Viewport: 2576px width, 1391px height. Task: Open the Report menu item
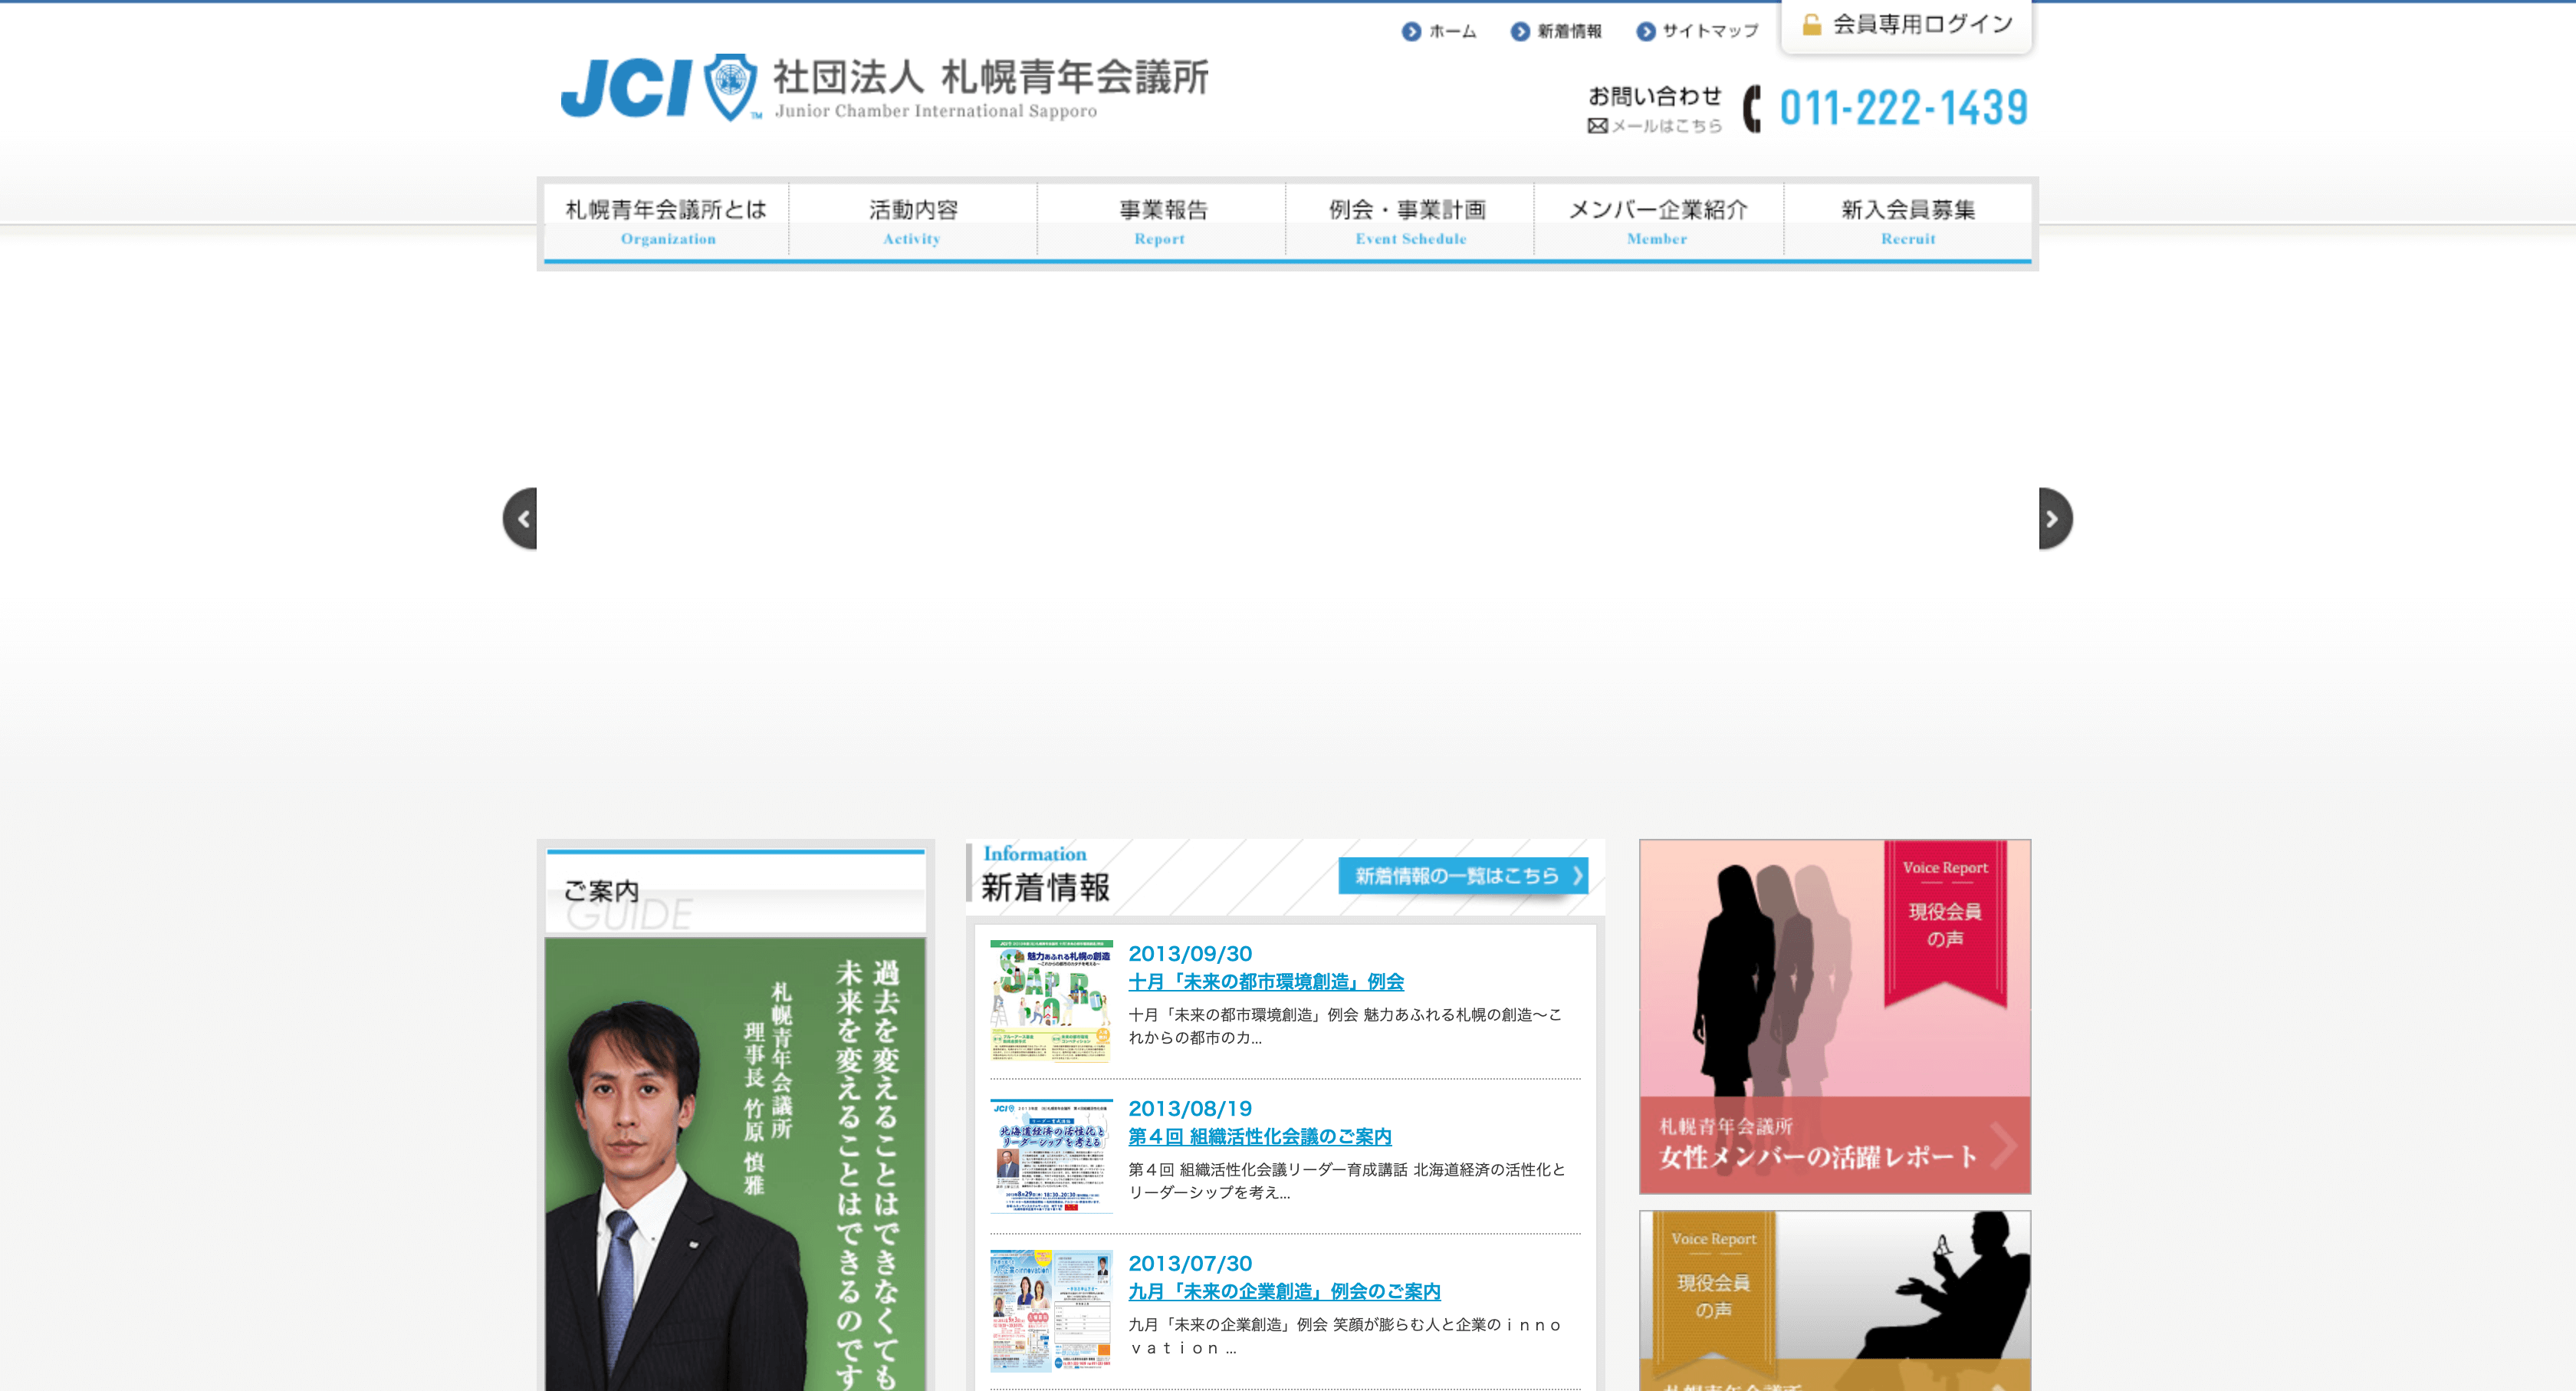click(1160, 221)
